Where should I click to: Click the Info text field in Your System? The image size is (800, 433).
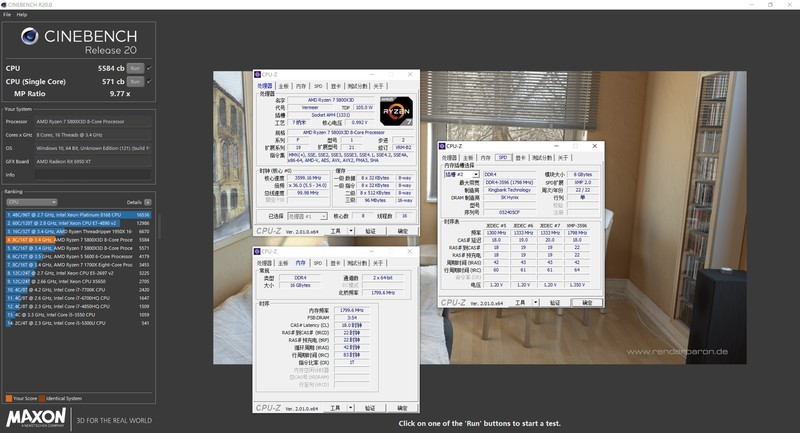tap(93, 175)
